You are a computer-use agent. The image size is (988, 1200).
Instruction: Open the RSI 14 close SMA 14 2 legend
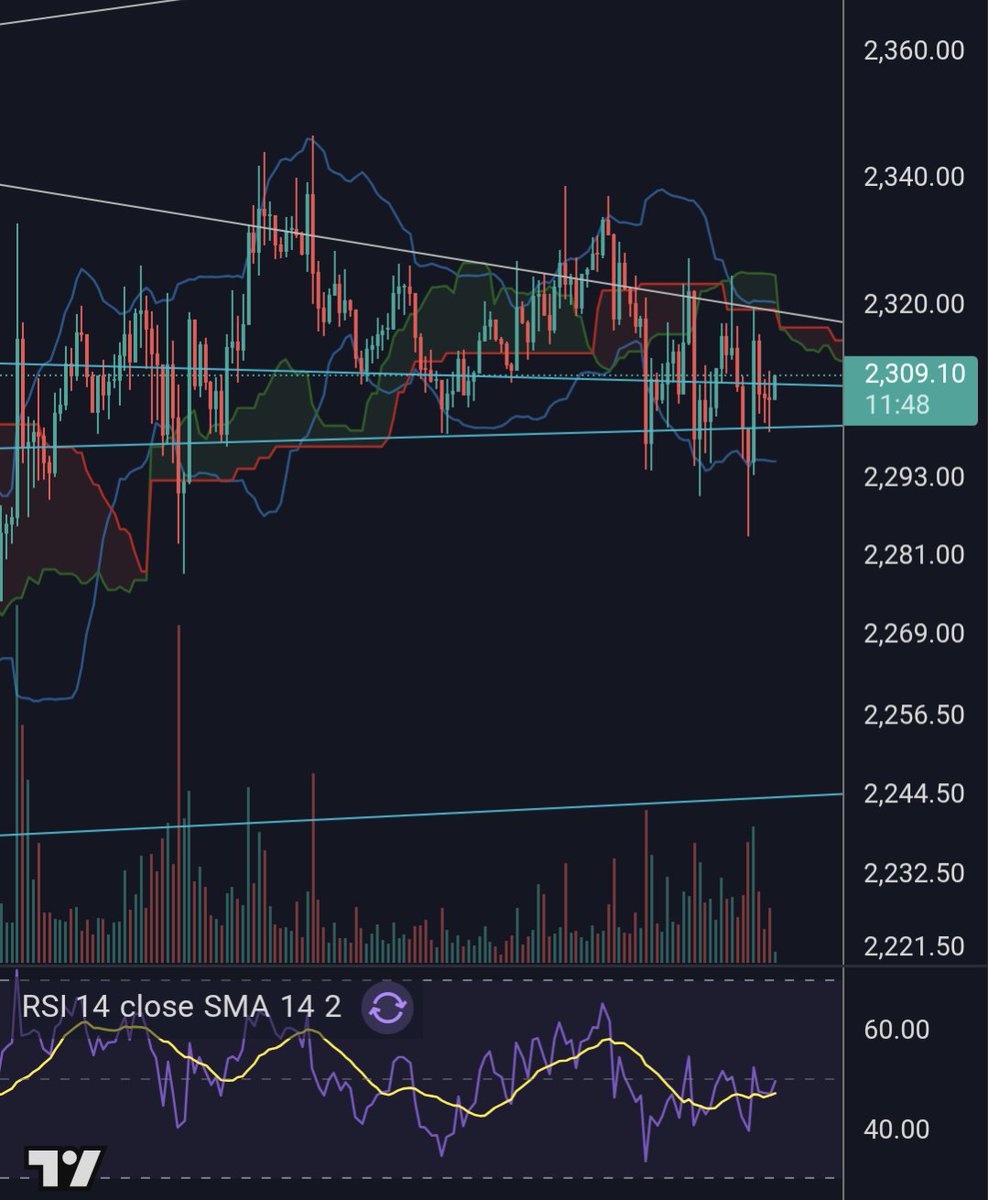pyautogui.click(x=181, y=1007)
